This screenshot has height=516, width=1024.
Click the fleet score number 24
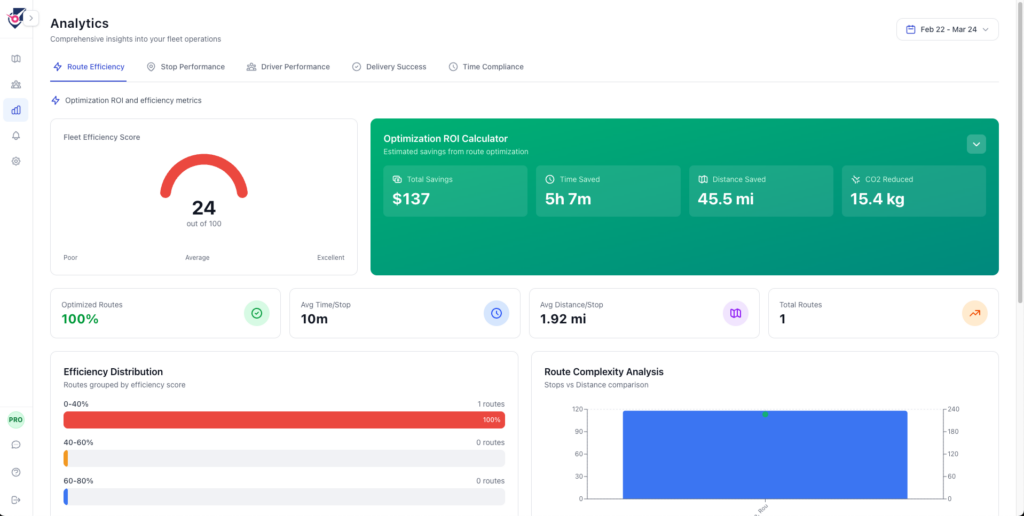[204, 208]
